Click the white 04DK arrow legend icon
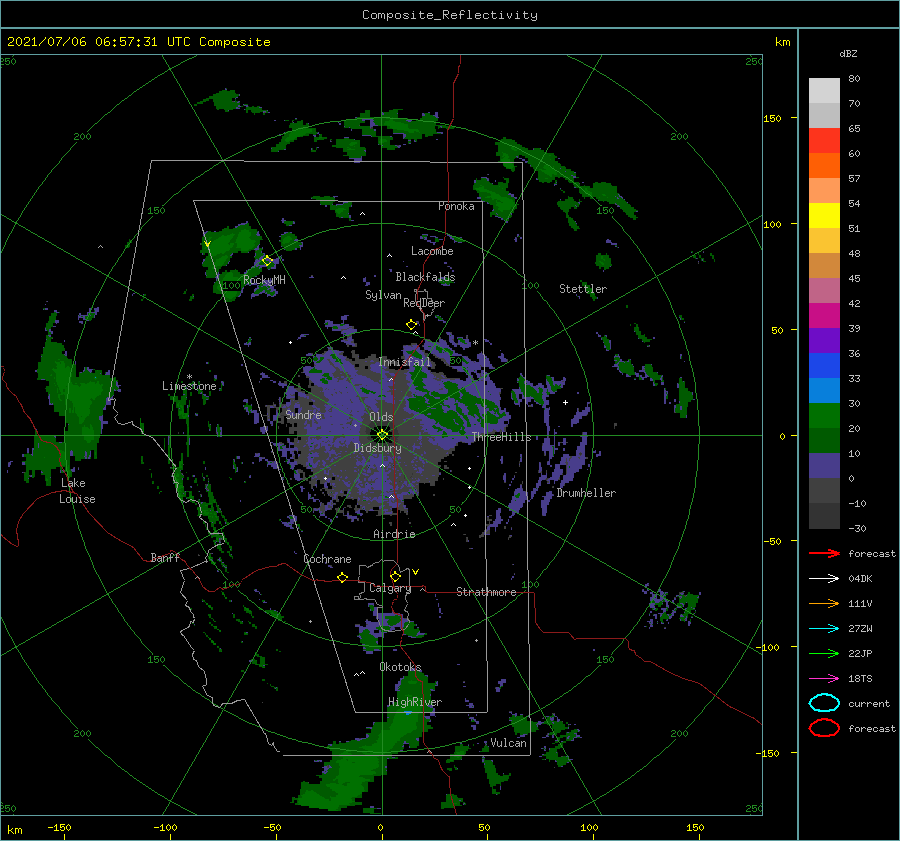900x841 pixels. coord(824,579)
